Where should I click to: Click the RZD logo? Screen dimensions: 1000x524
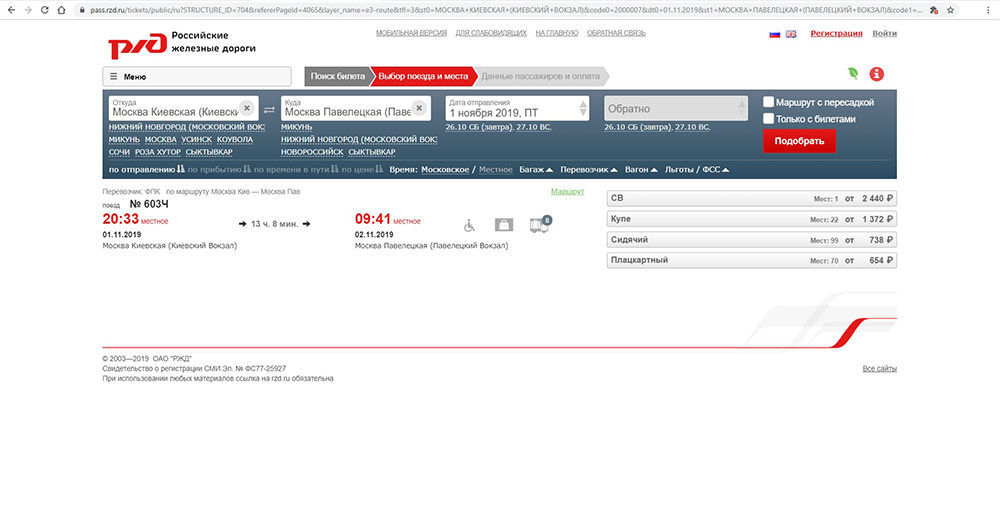point(137,45)
